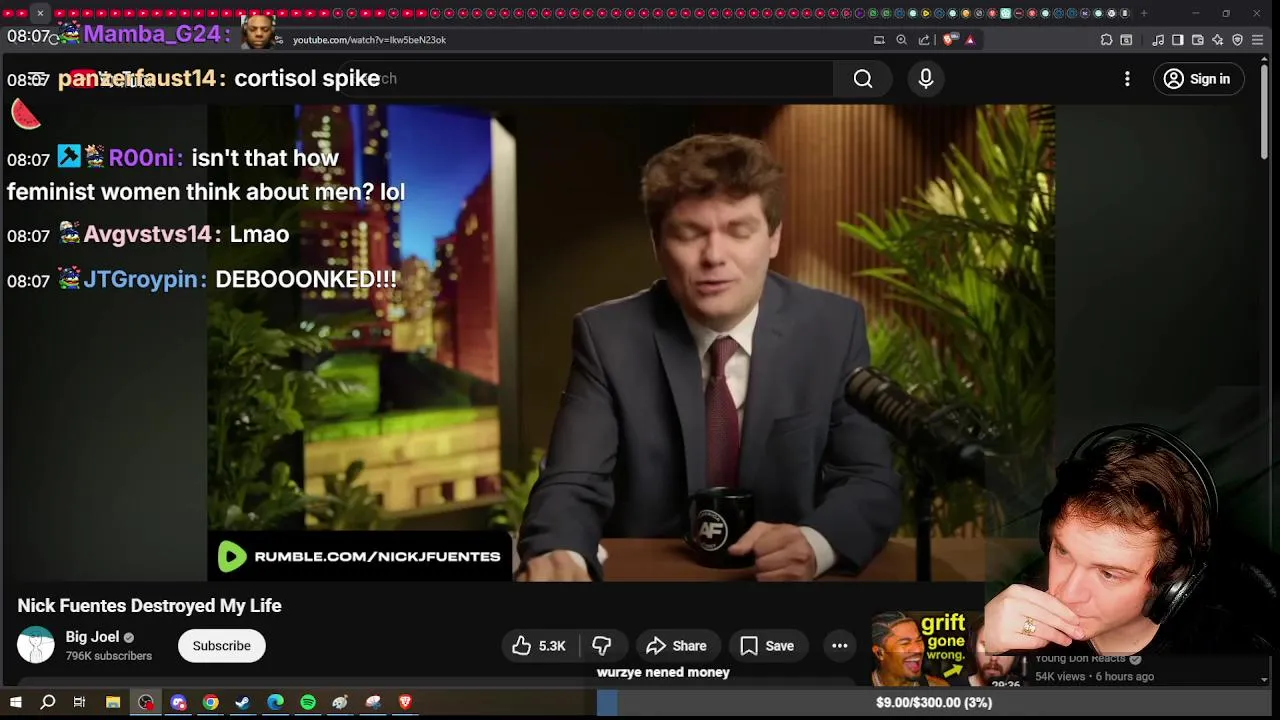Open Task View on the taskbar
The width and height of the screenshot is (1280, 720).
79,703
